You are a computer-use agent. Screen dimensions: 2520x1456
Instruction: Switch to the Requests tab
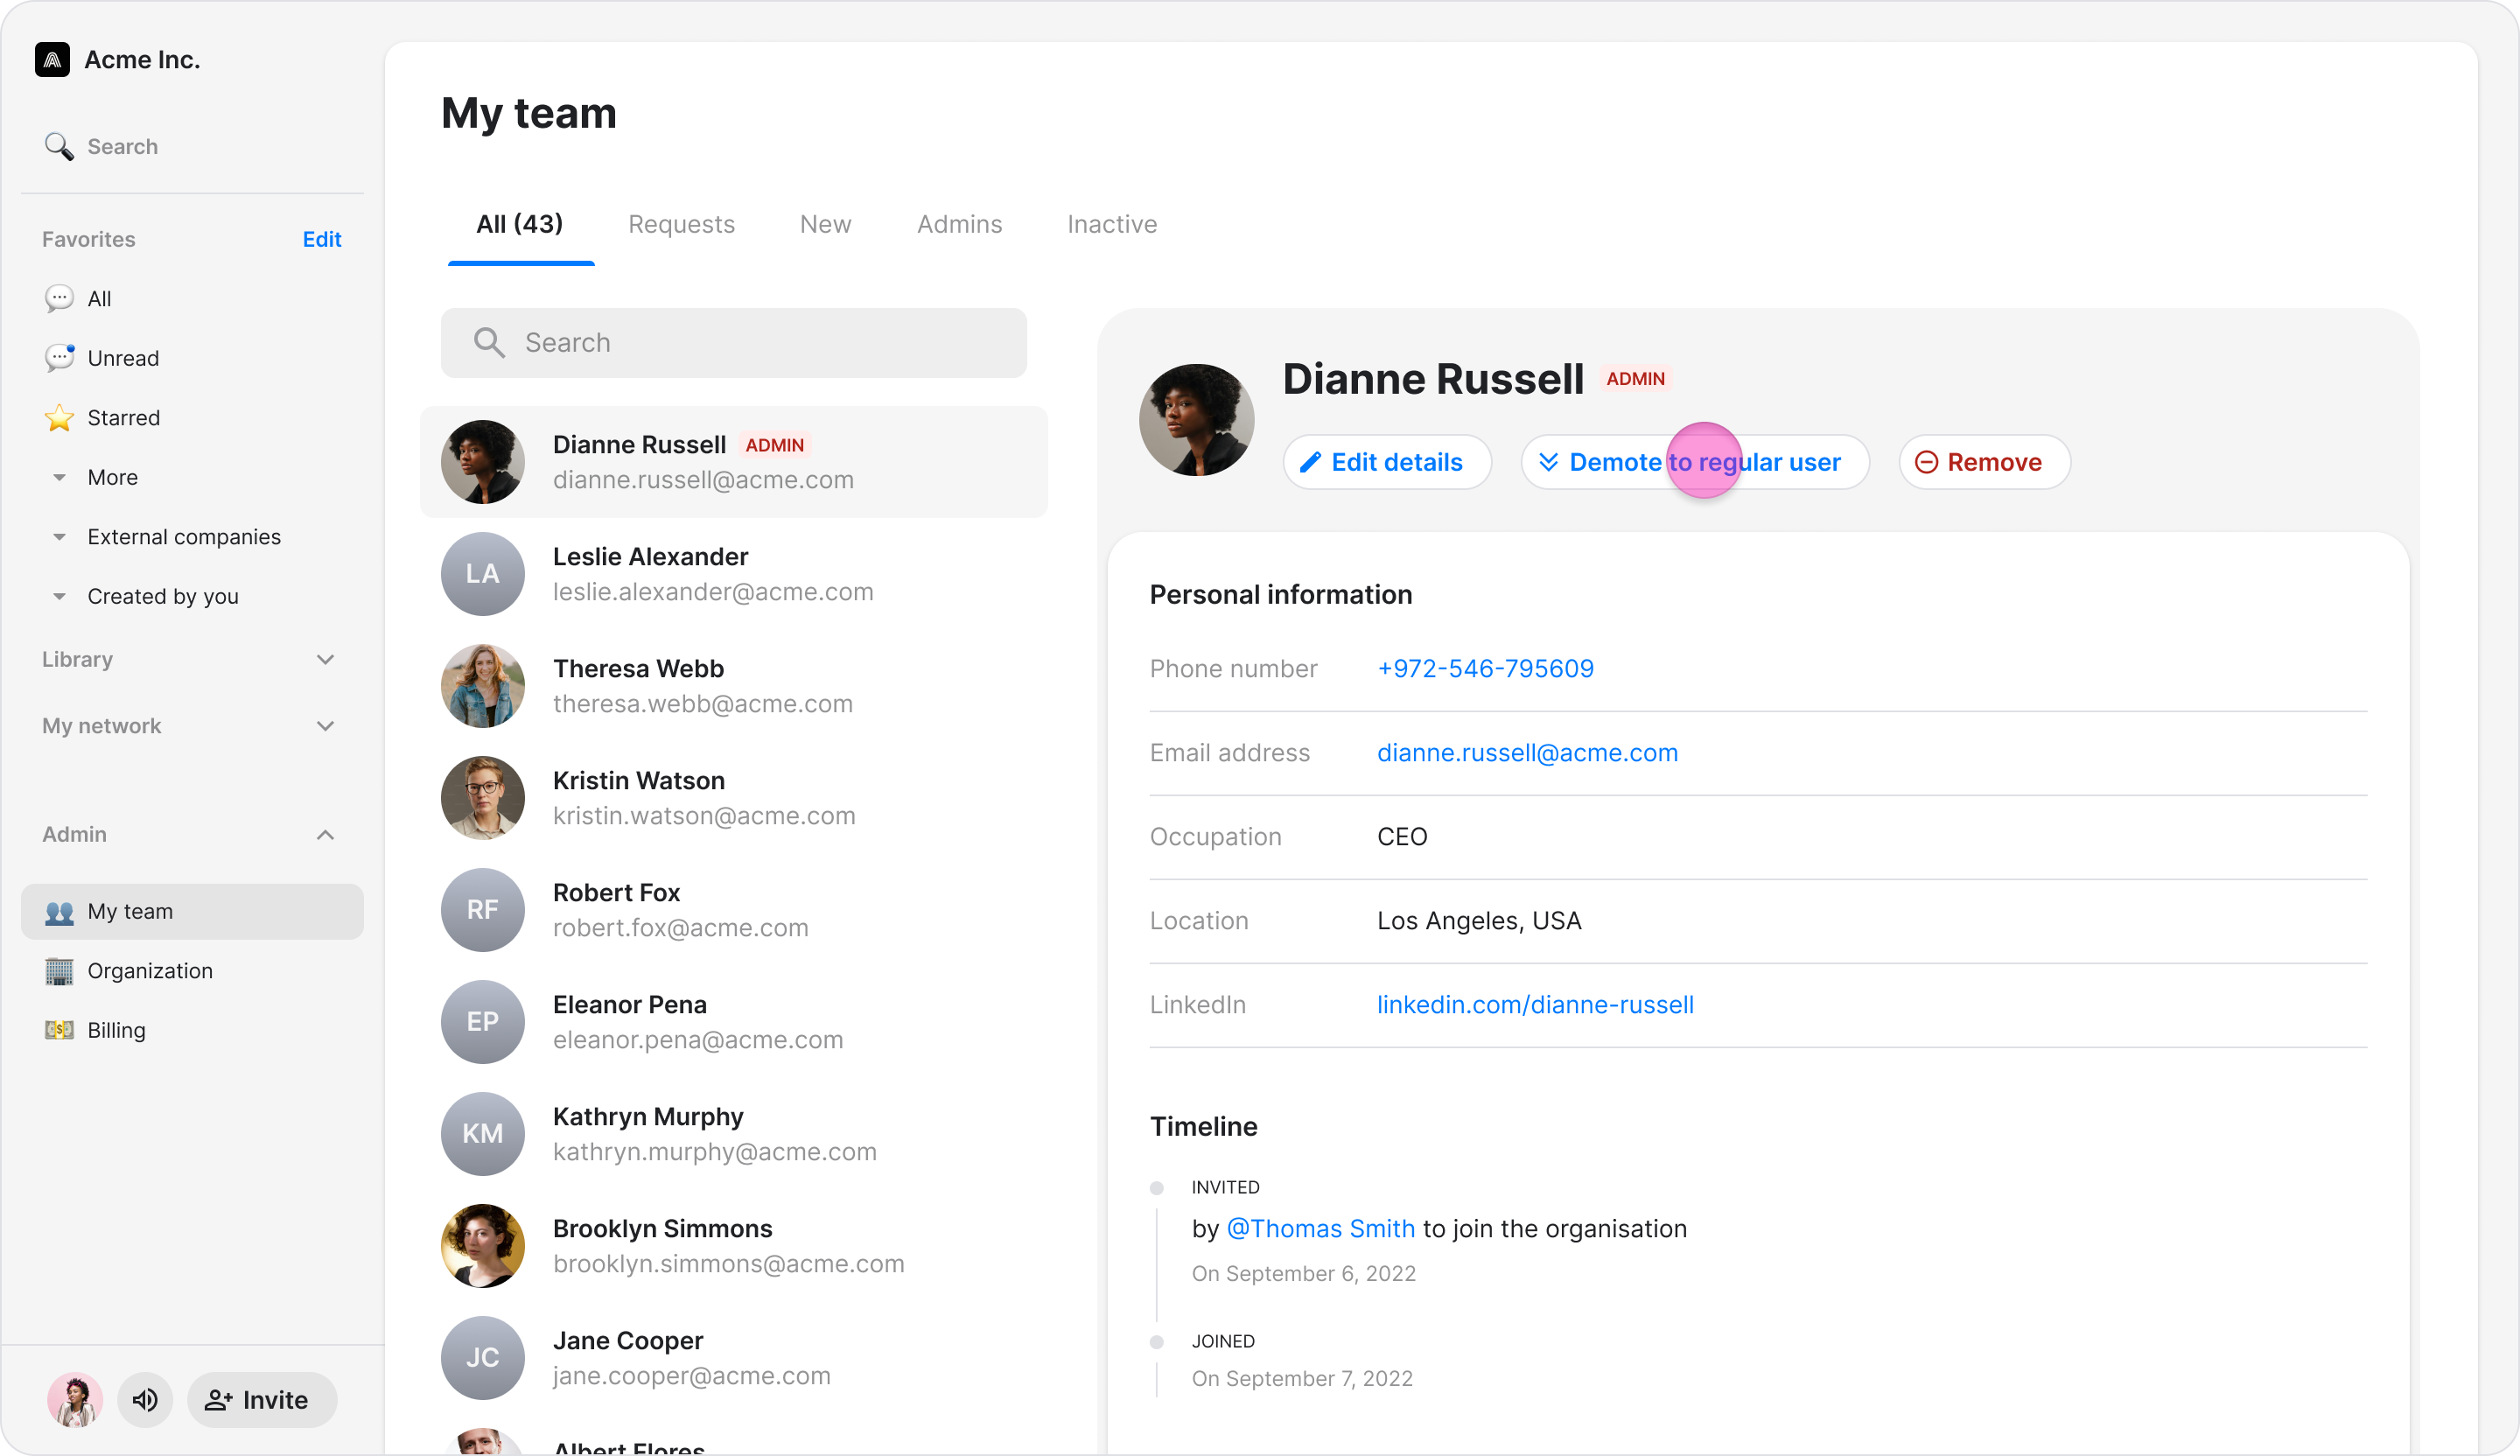tap(681, 224)
